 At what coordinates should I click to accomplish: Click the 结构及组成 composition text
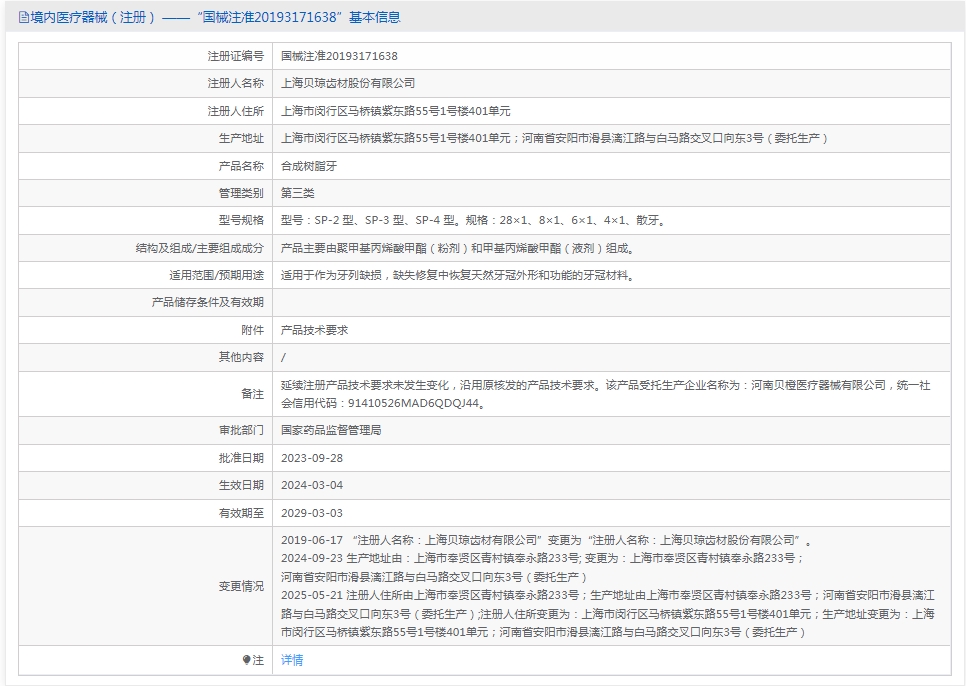tap(458, 248)
